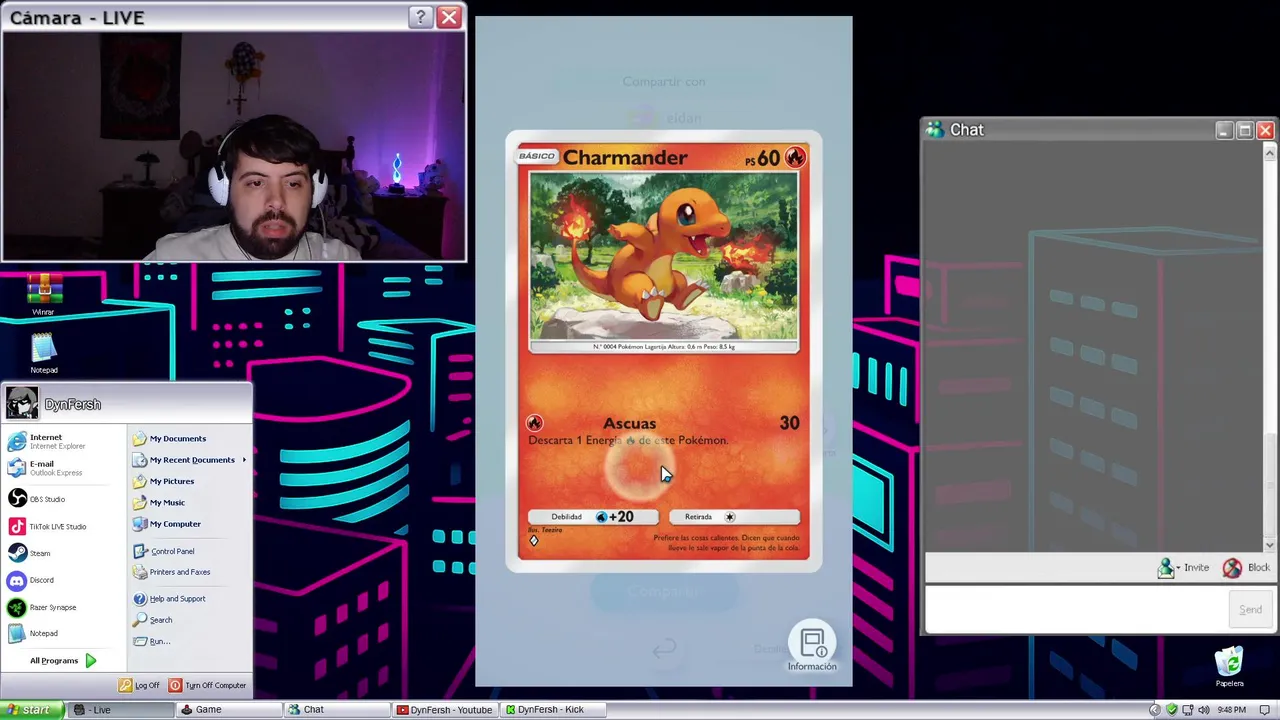Switch to the Chat taskbar window
Screen dimensions: 1280x720
pos(337,710)
